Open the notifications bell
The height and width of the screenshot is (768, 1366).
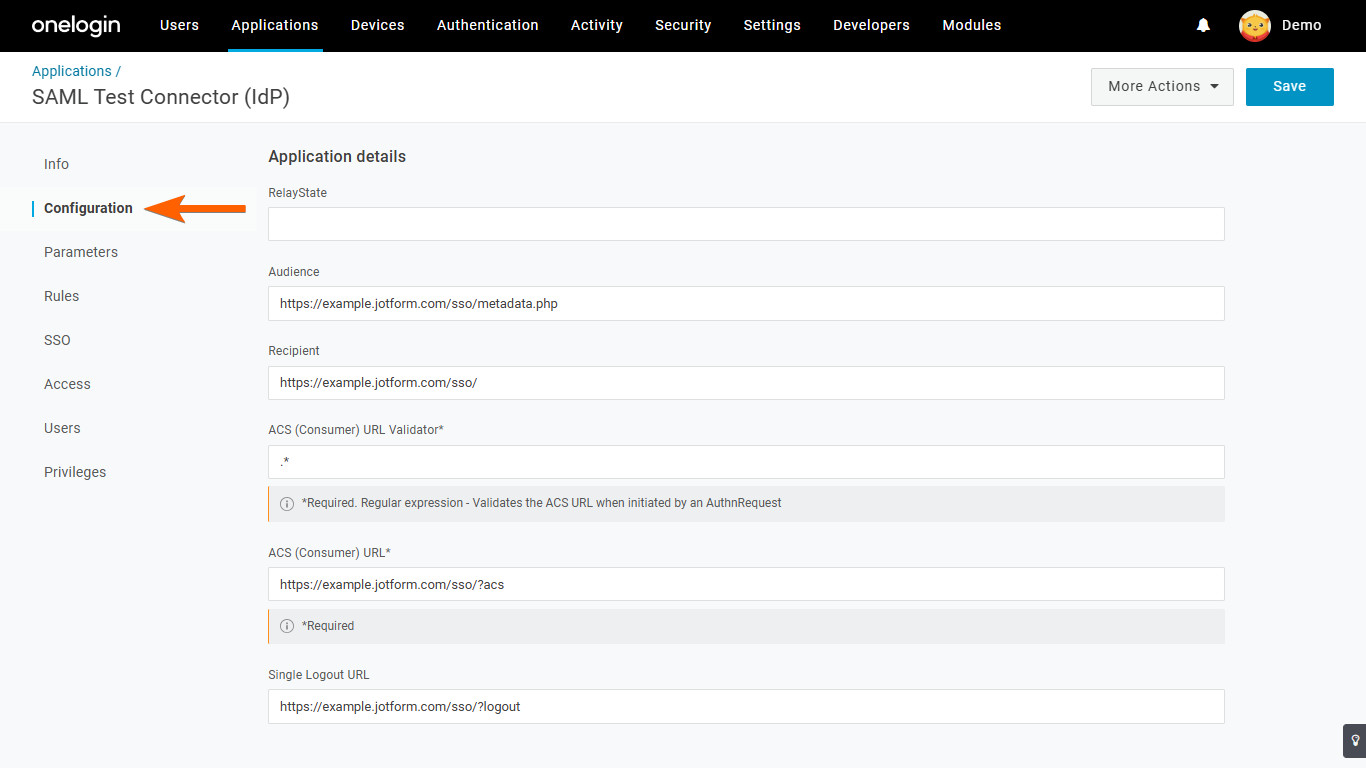tap(1203, 26)
